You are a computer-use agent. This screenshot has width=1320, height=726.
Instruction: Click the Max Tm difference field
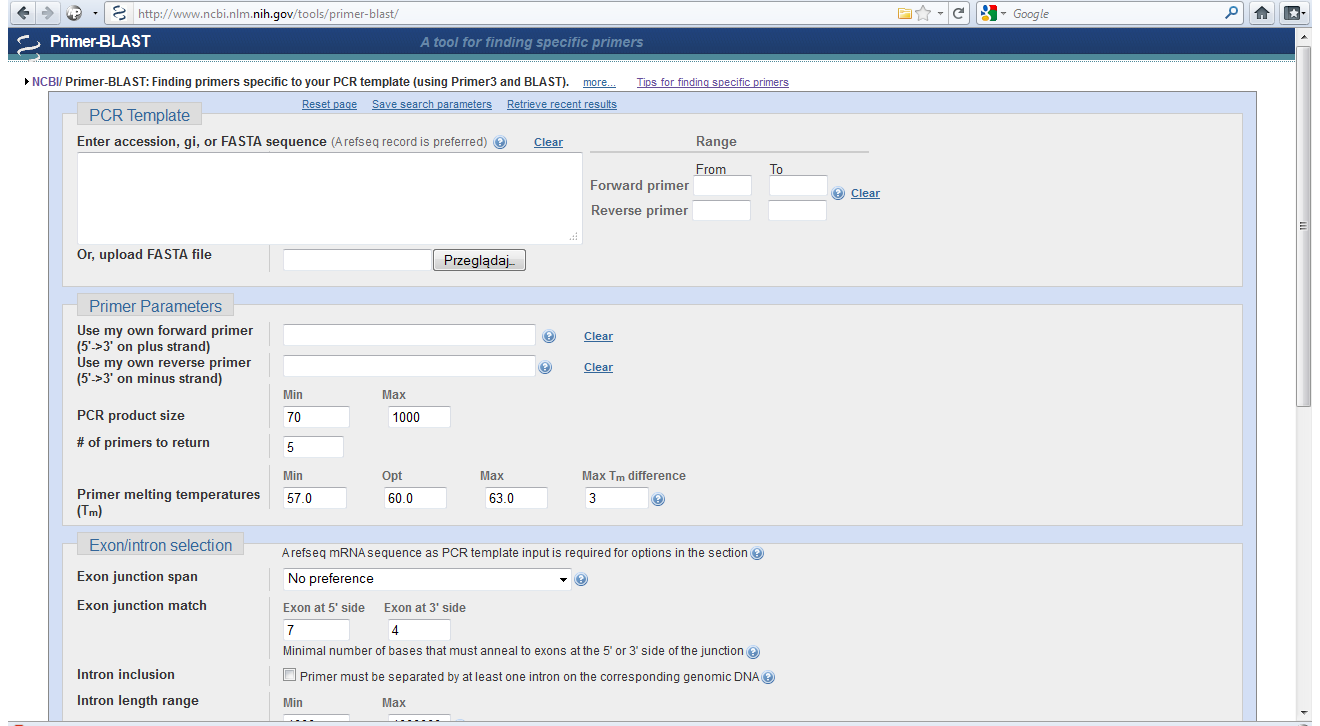pyautogui.click(x=616, y=498)
